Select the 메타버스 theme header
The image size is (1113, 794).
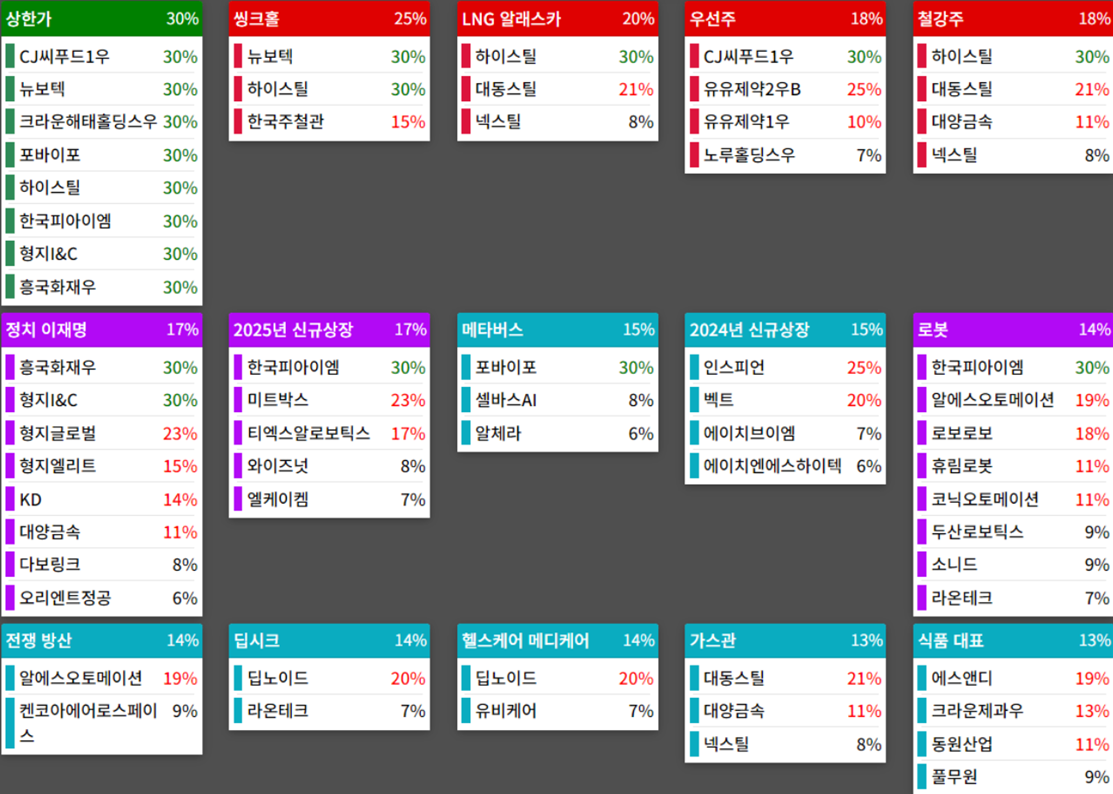coord(557,330)
